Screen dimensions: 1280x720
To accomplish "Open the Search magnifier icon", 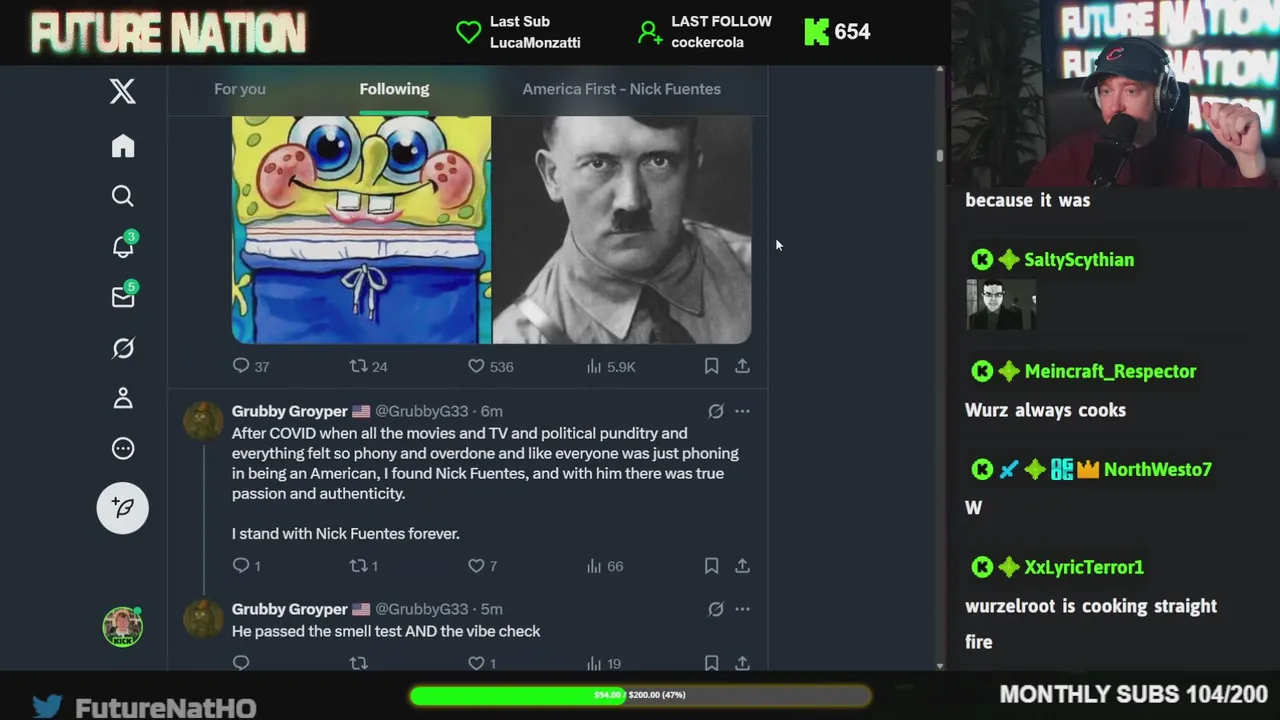I will tap(122, 196).
